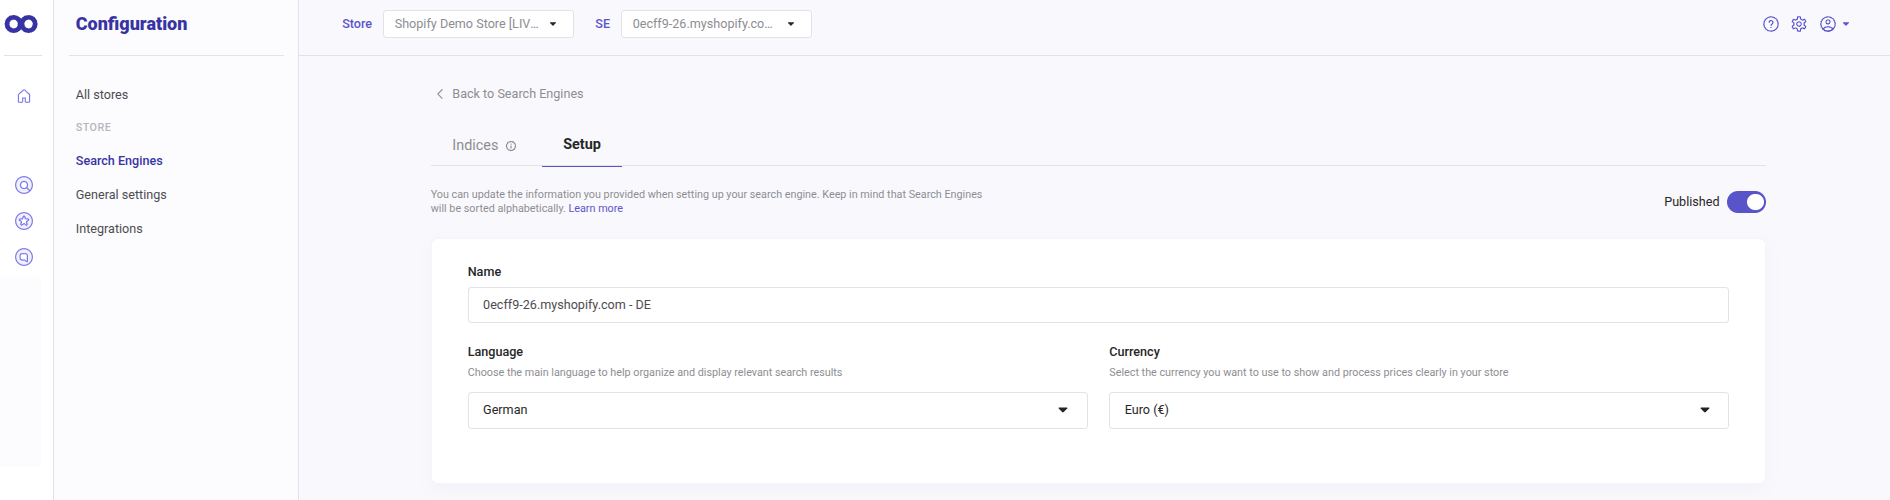Click the Doofinder infinity logo
The width and height of the screenshot is (1890, 500).
point(22,24)
